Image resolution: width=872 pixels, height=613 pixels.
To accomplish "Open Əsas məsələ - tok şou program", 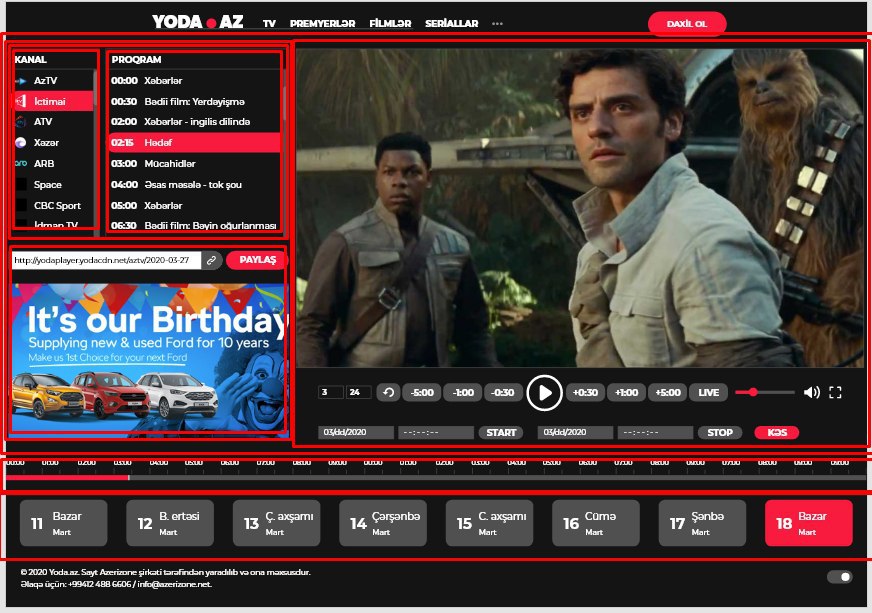I will pyautogui.click(x=194, y=185).
